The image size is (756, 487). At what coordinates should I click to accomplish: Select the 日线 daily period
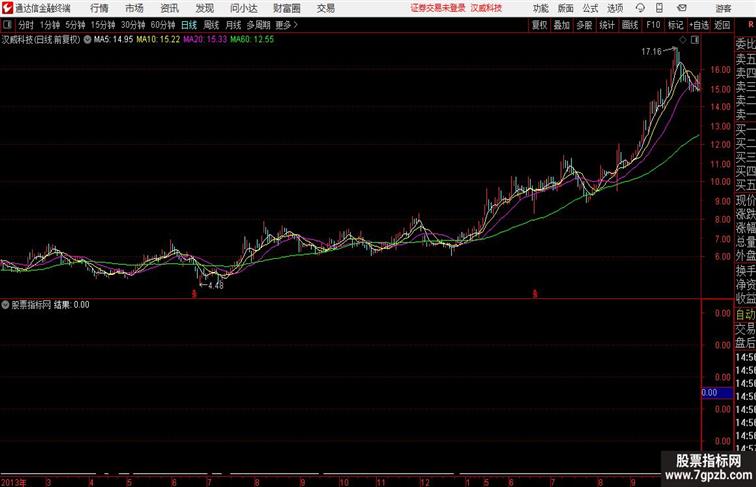189,25
